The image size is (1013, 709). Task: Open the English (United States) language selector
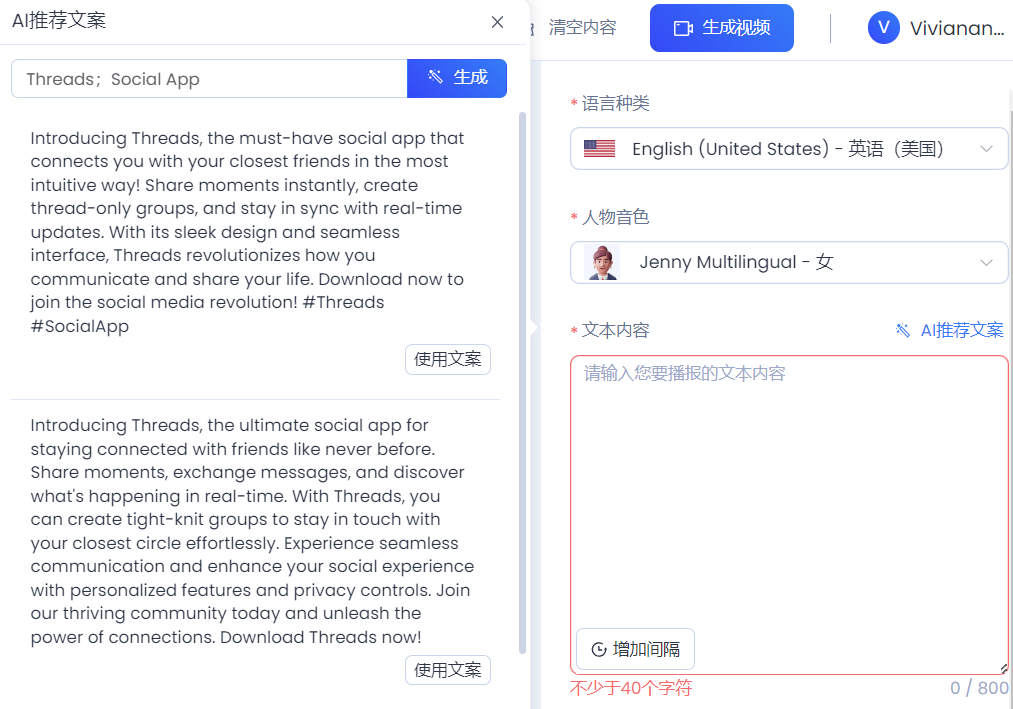coord(789,149)
